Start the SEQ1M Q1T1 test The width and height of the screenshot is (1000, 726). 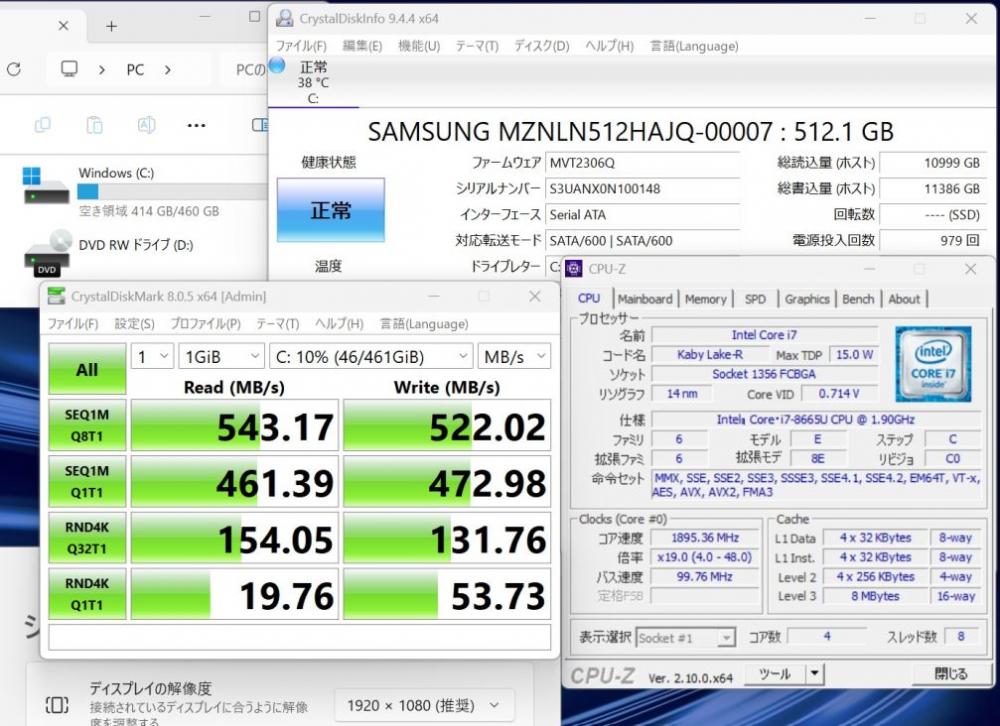pyautogui.click(x=87, y=481)
